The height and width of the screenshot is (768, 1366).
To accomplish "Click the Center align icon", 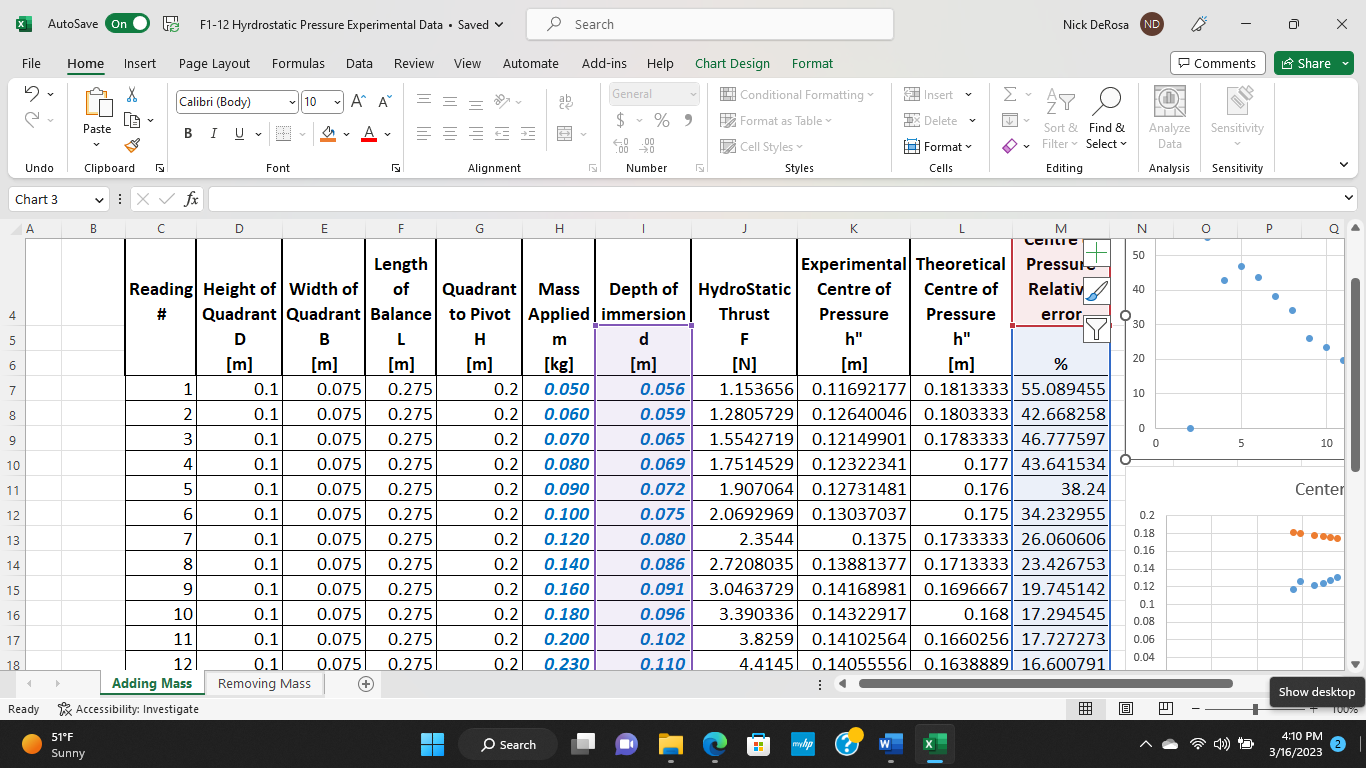I will [449, 134].
